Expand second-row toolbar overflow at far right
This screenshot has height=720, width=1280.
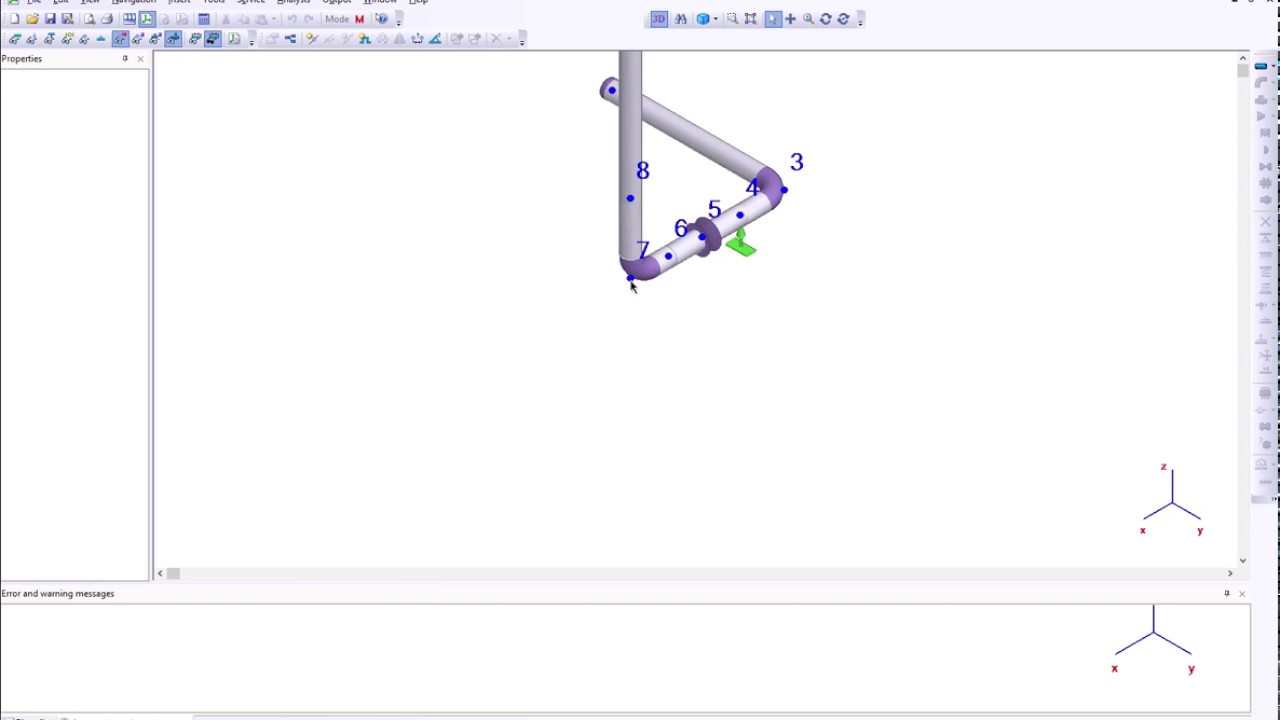522,39
